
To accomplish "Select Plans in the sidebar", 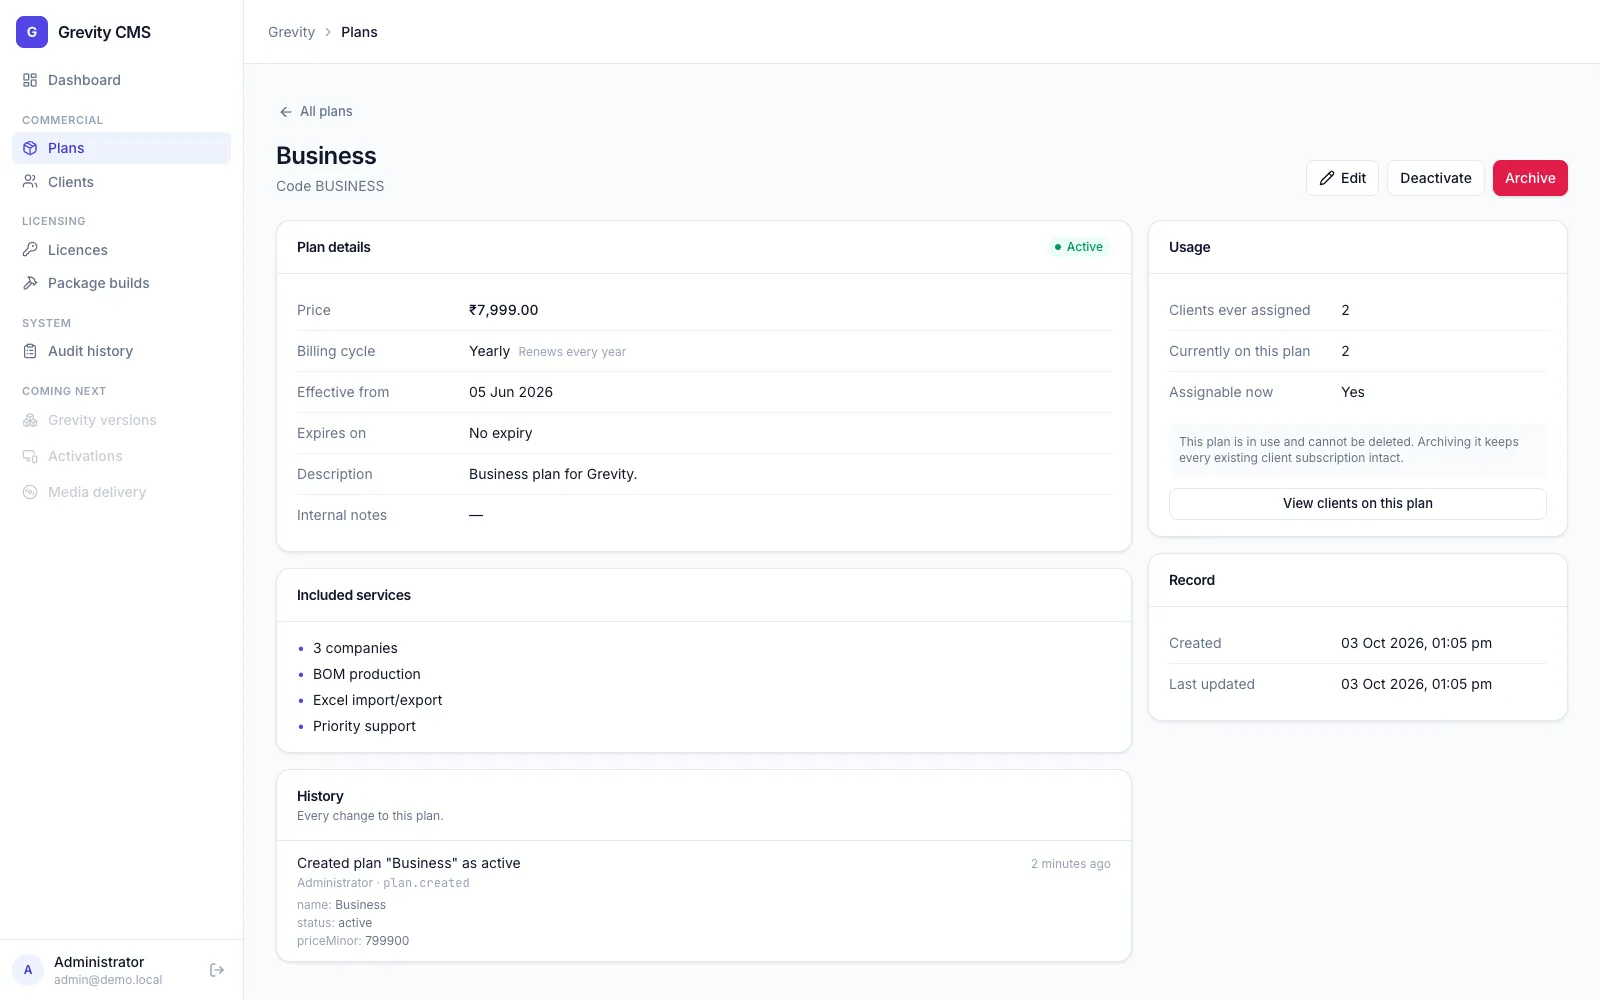I will tap(121, 148).
